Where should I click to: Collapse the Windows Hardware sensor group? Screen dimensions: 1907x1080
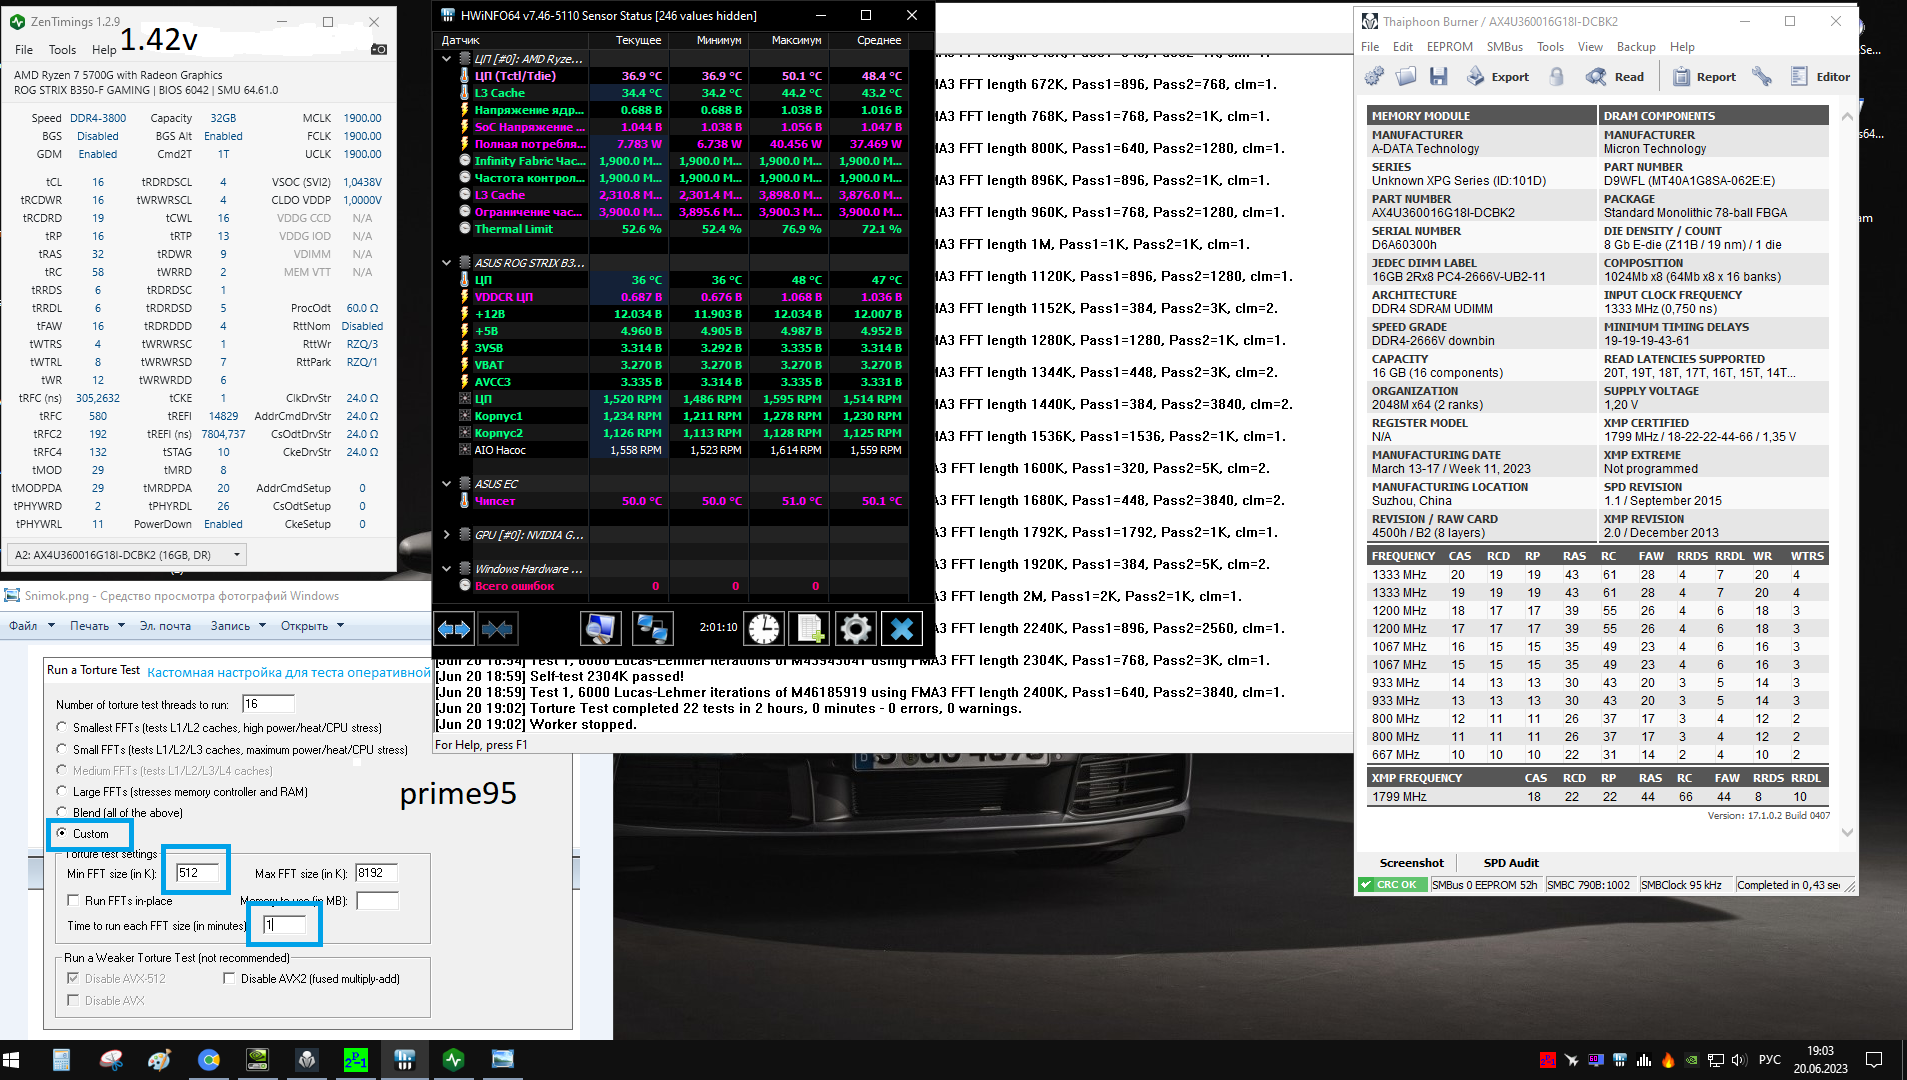click(x=447, y=569)
